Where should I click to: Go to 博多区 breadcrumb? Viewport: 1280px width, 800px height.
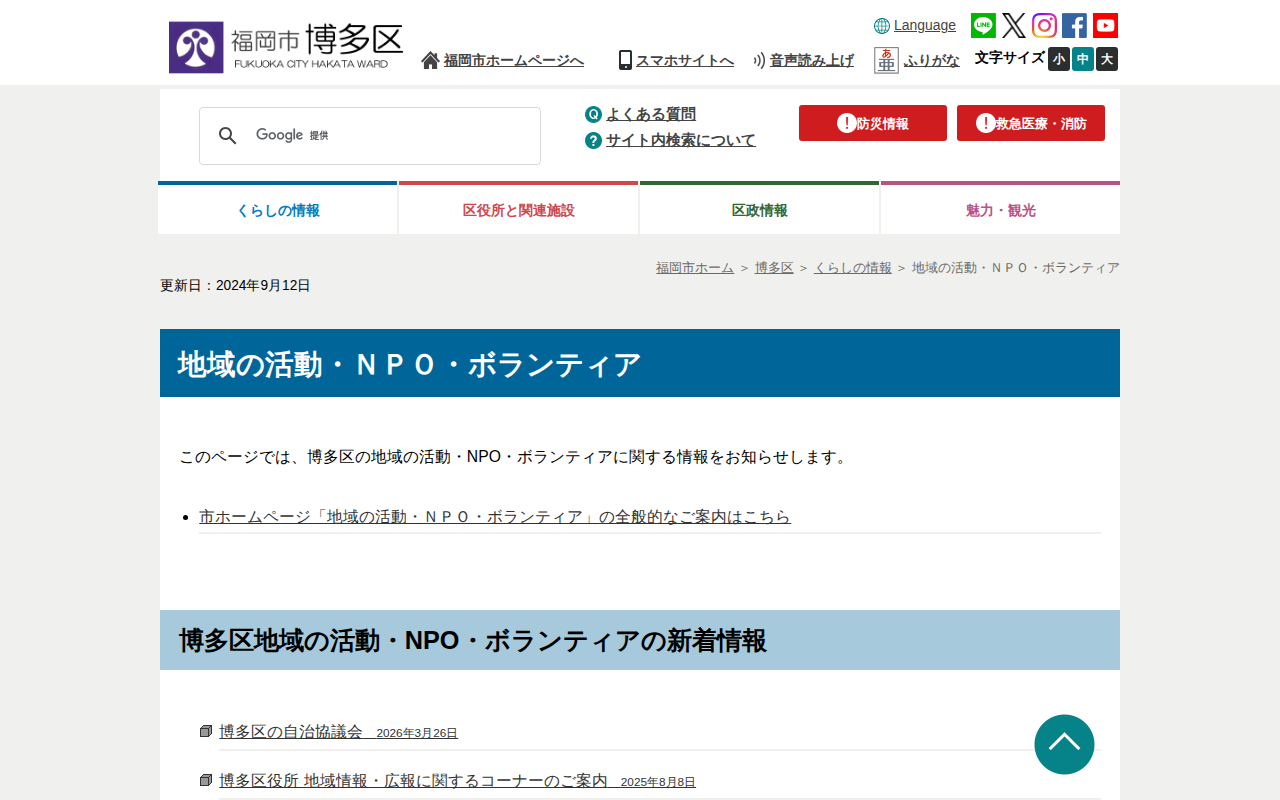(774, 268)
